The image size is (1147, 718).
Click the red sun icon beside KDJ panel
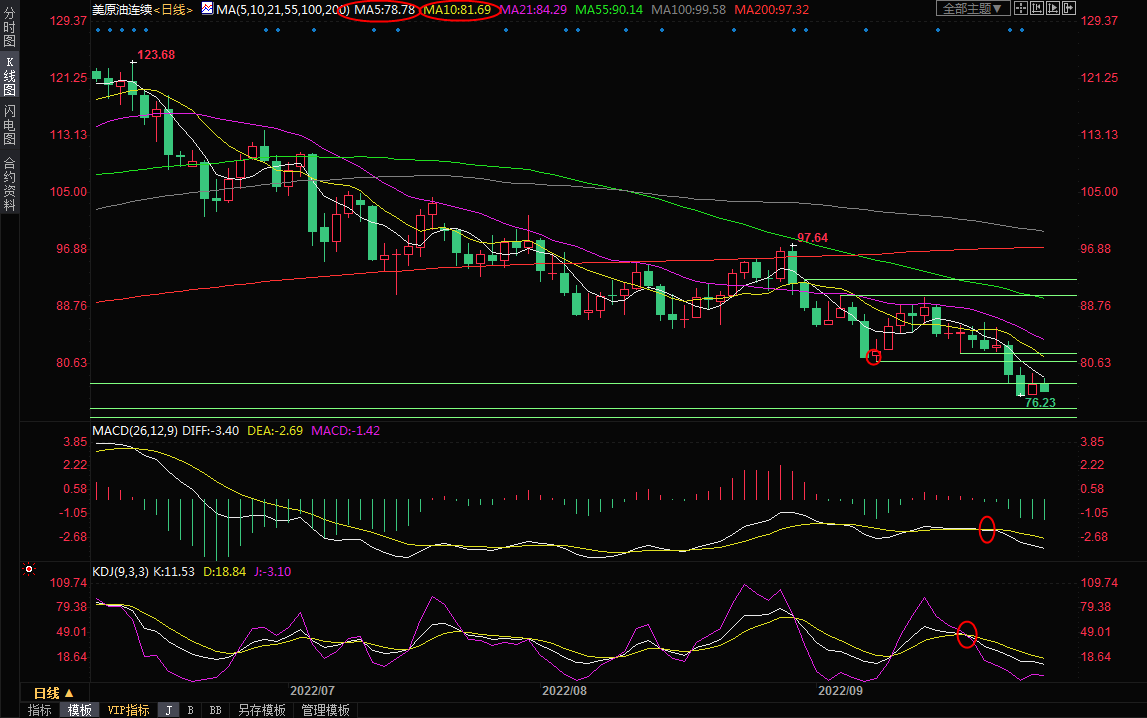click(29, 570)
